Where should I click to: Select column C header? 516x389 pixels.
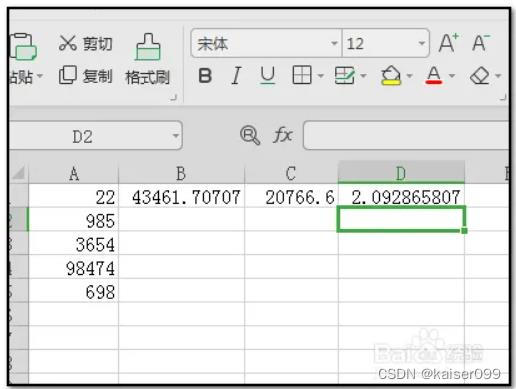(x=291, y=173)
